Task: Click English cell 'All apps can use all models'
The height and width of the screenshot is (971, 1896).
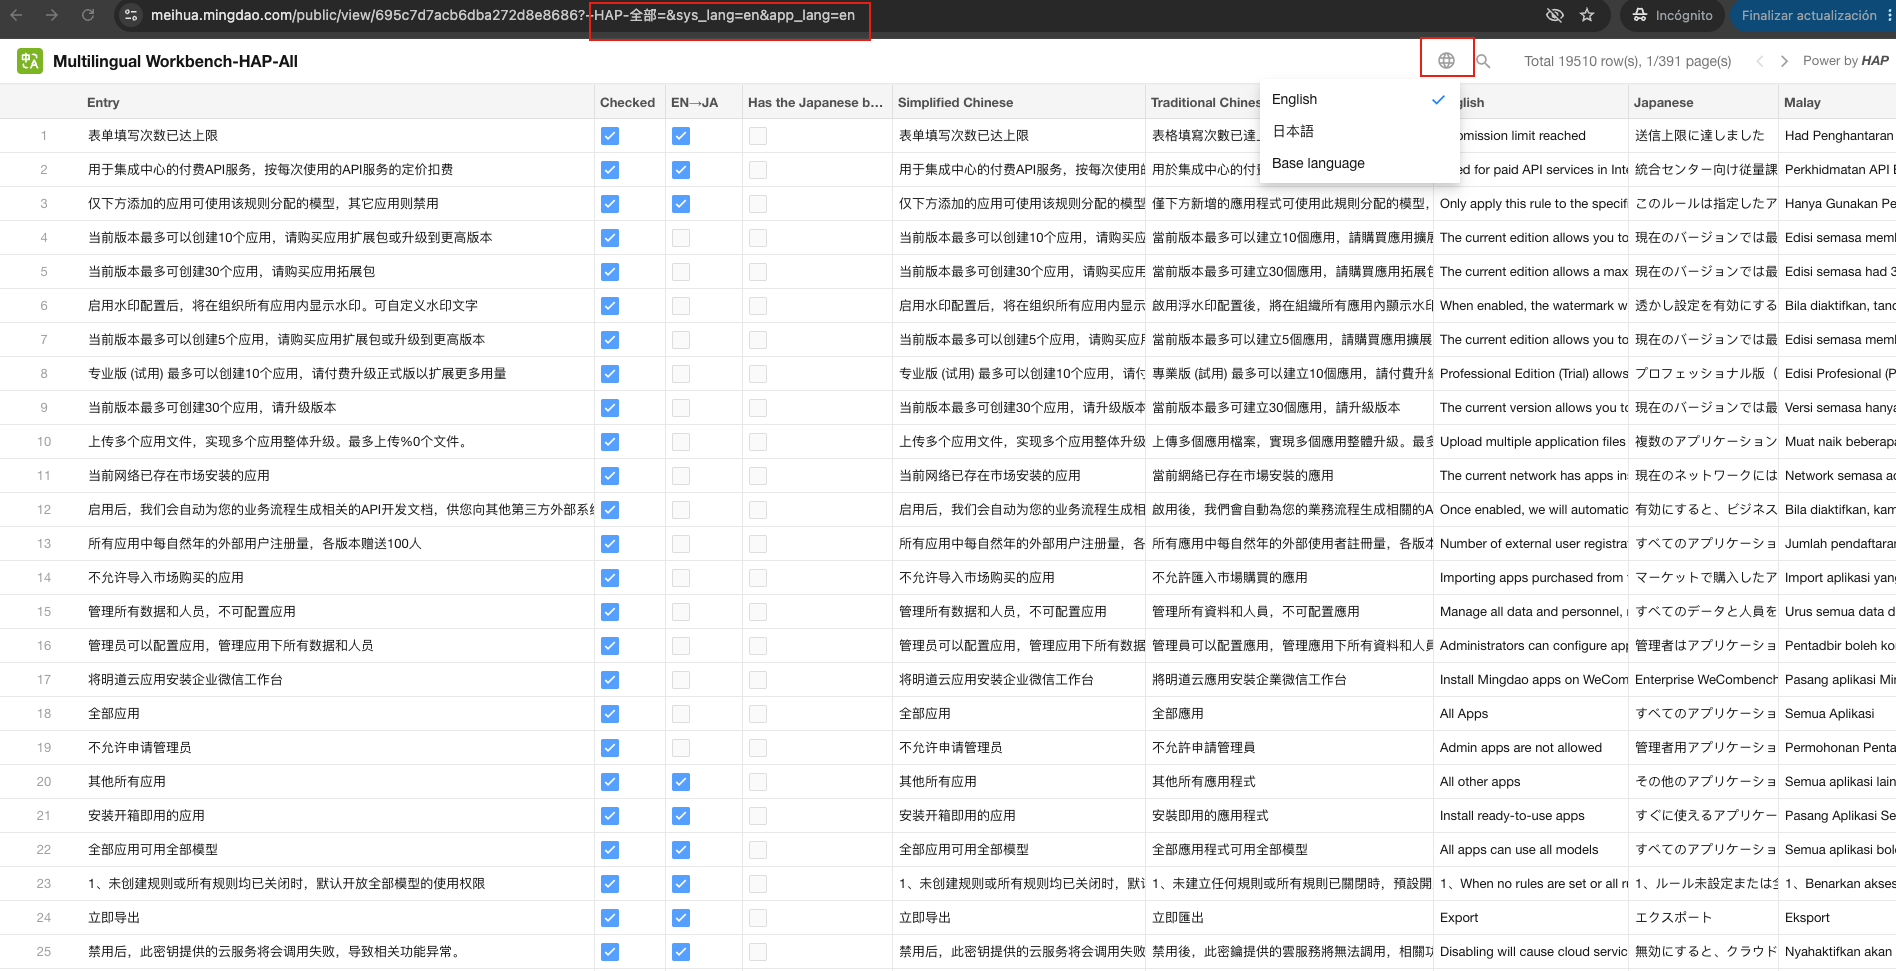Action: (x=1519, y=850)
